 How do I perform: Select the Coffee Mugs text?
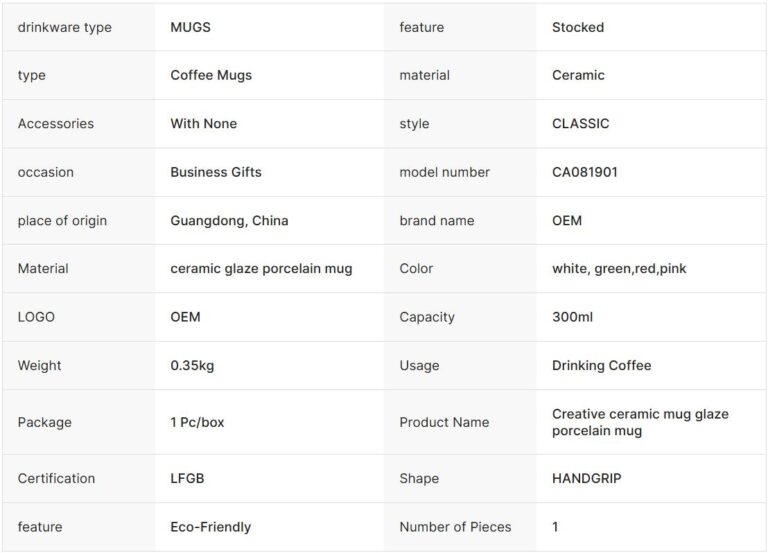click(211, 75)
